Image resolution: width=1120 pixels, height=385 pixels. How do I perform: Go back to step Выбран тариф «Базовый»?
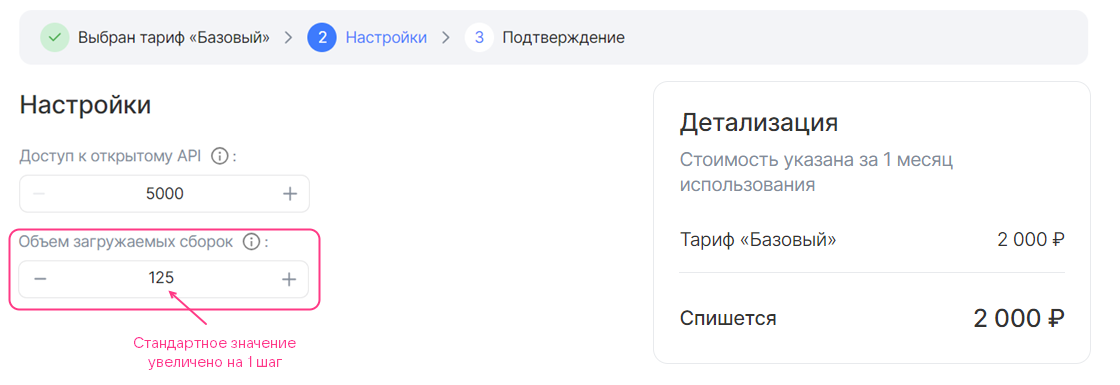tap(174, 37)
